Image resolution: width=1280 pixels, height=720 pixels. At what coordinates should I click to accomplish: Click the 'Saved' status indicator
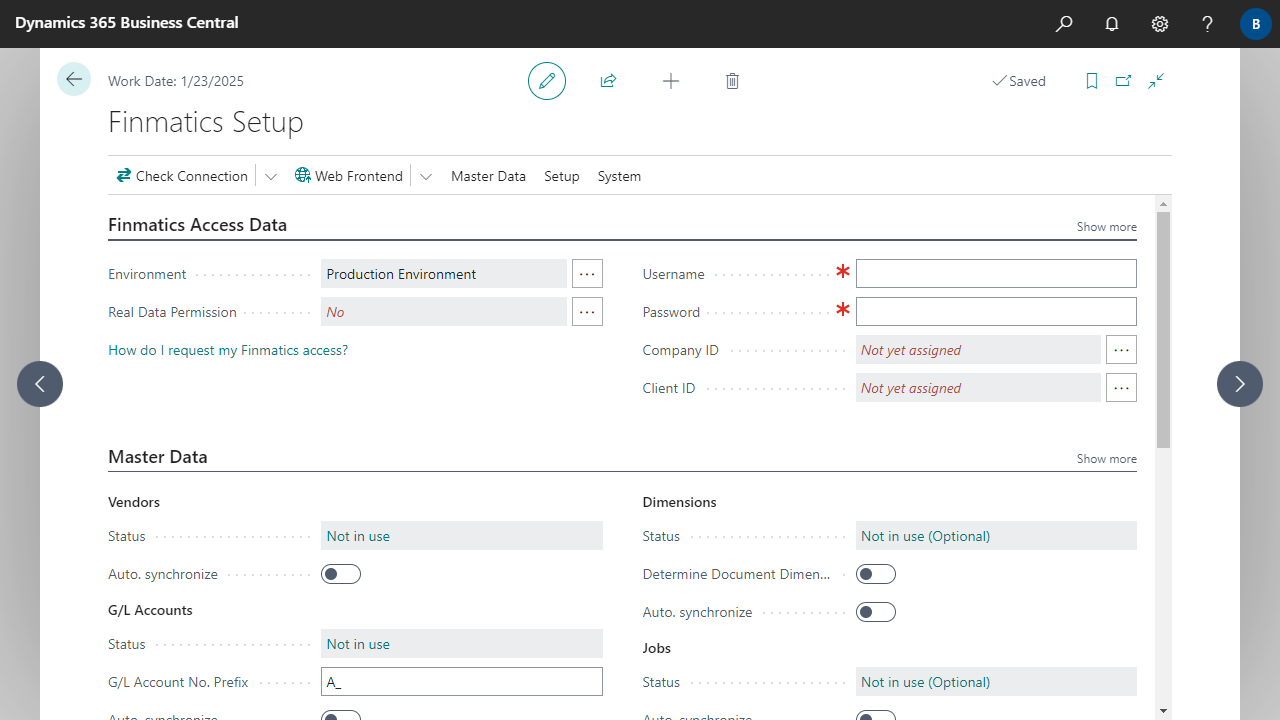(x=1018, y=81)
